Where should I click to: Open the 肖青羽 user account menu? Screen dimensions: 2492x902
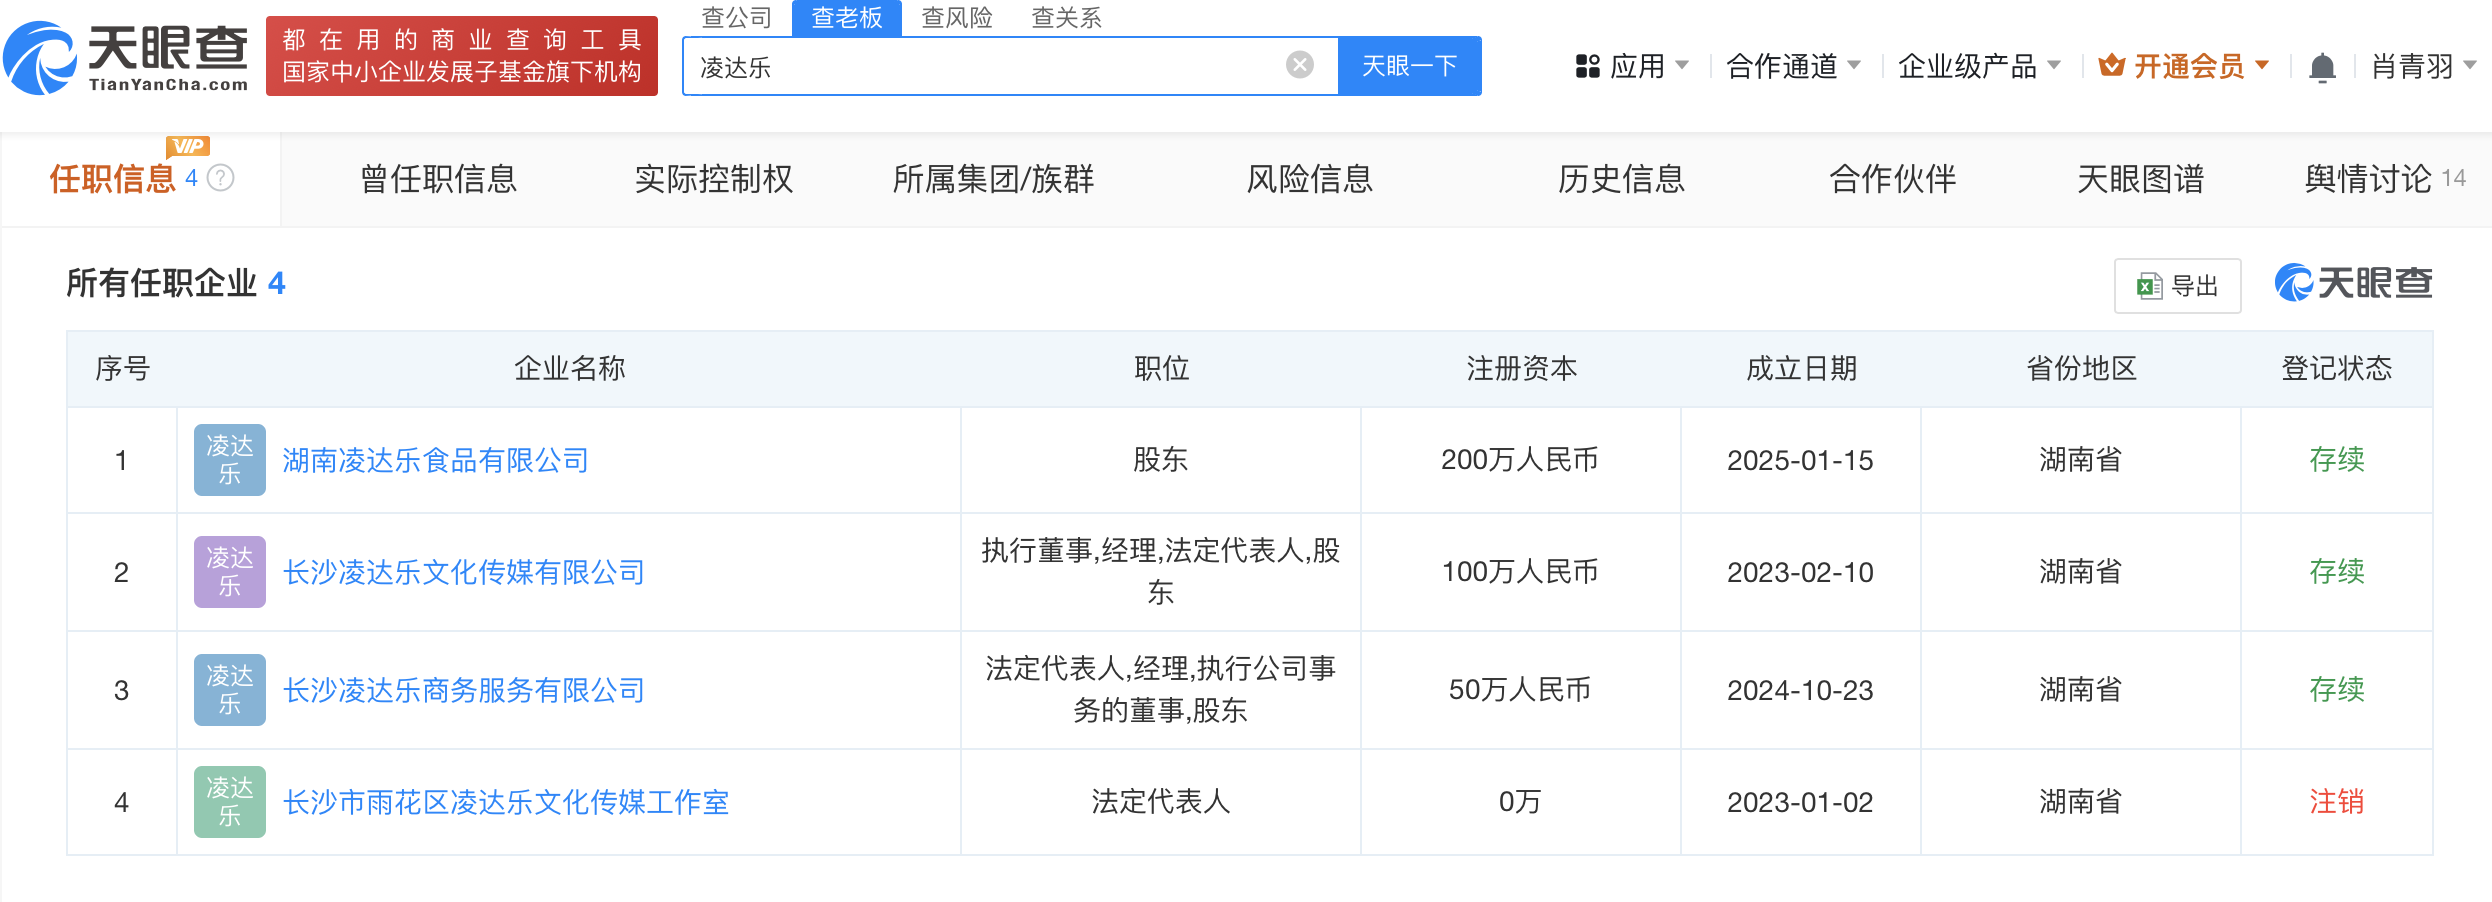[x=2424, y=66]
